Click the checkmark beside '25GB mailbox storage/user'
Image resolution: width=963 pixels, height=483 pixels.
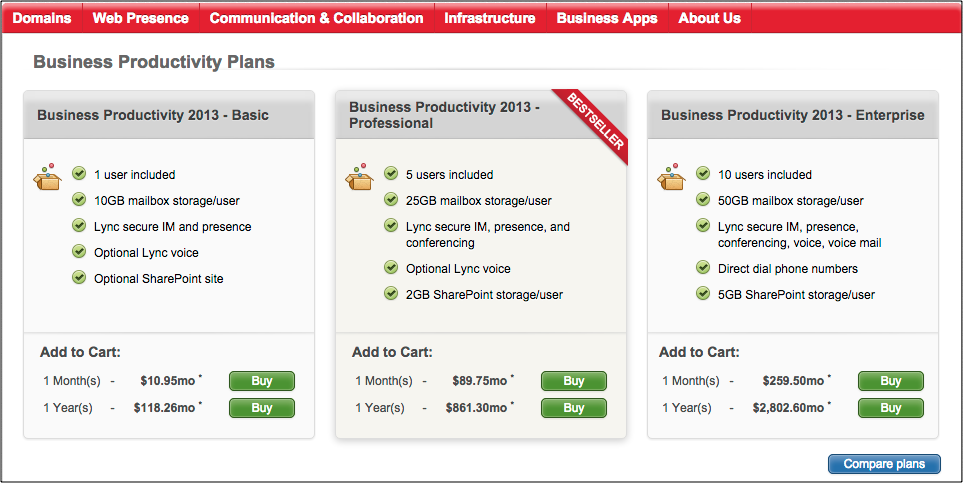coord(391,200)
